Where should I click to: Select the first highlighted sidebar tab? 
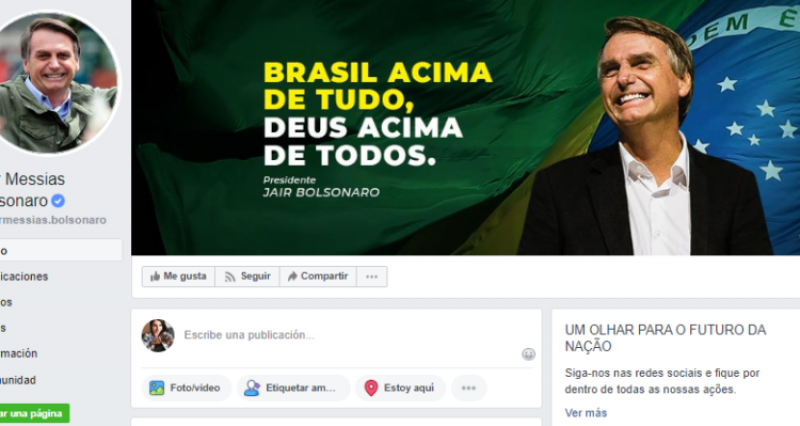61,250
